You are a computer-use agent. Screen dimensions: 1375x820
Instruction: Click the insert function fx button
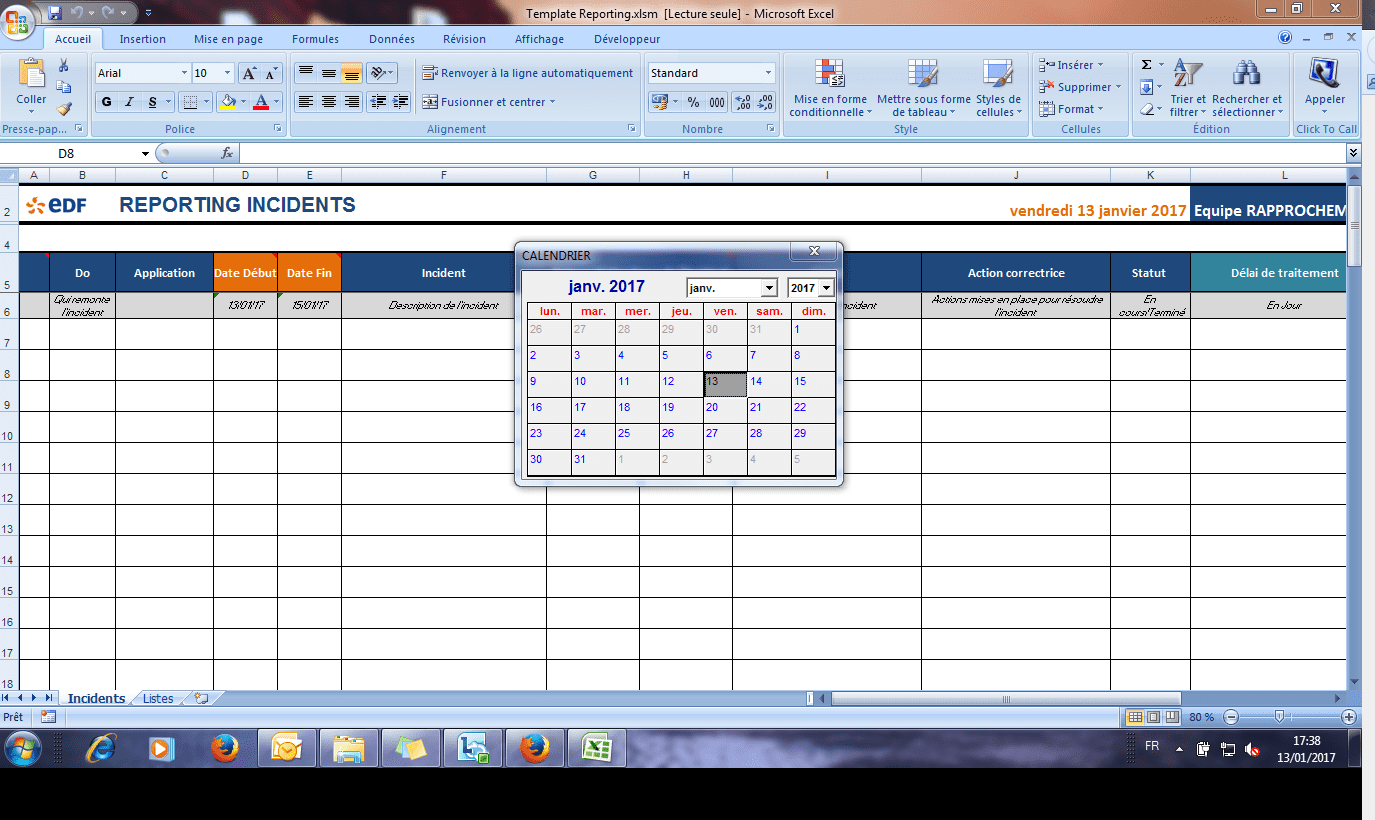227,153
